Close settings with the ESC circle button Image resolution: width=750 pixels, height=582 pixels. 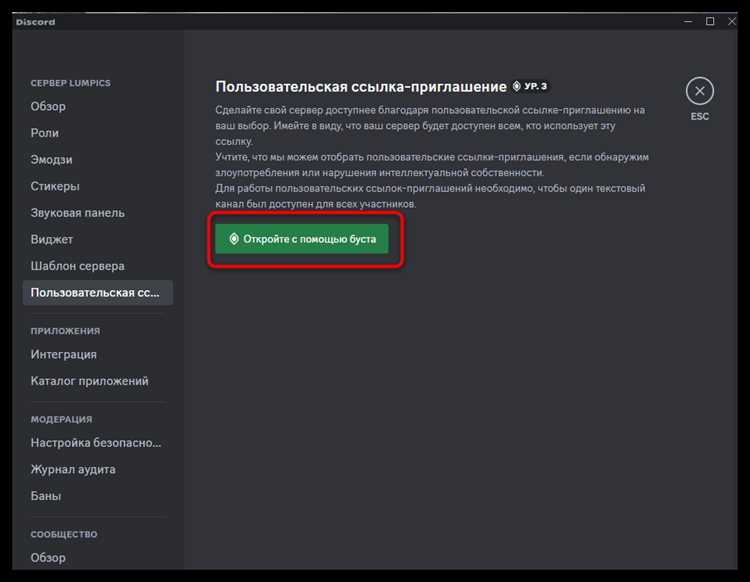click(699, 91)
